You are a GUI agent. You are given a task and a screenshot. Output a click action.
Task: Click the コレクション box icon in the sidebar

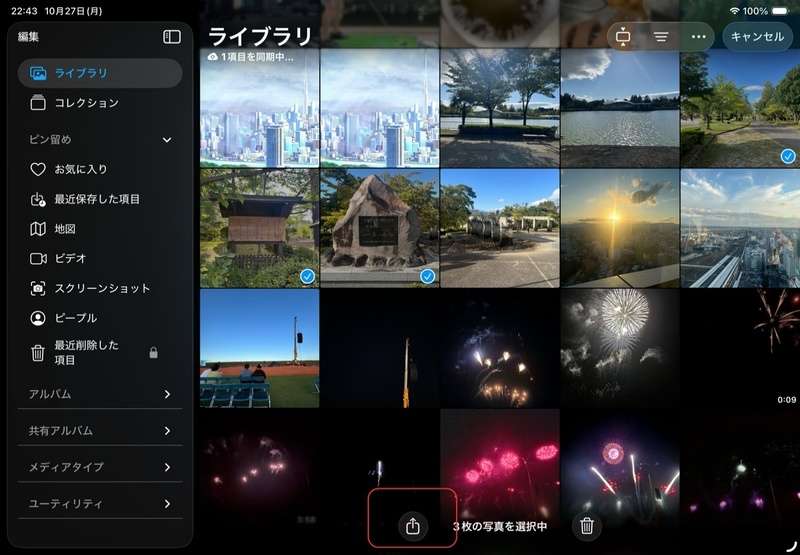pyautogui.click(x=38, y=103)
